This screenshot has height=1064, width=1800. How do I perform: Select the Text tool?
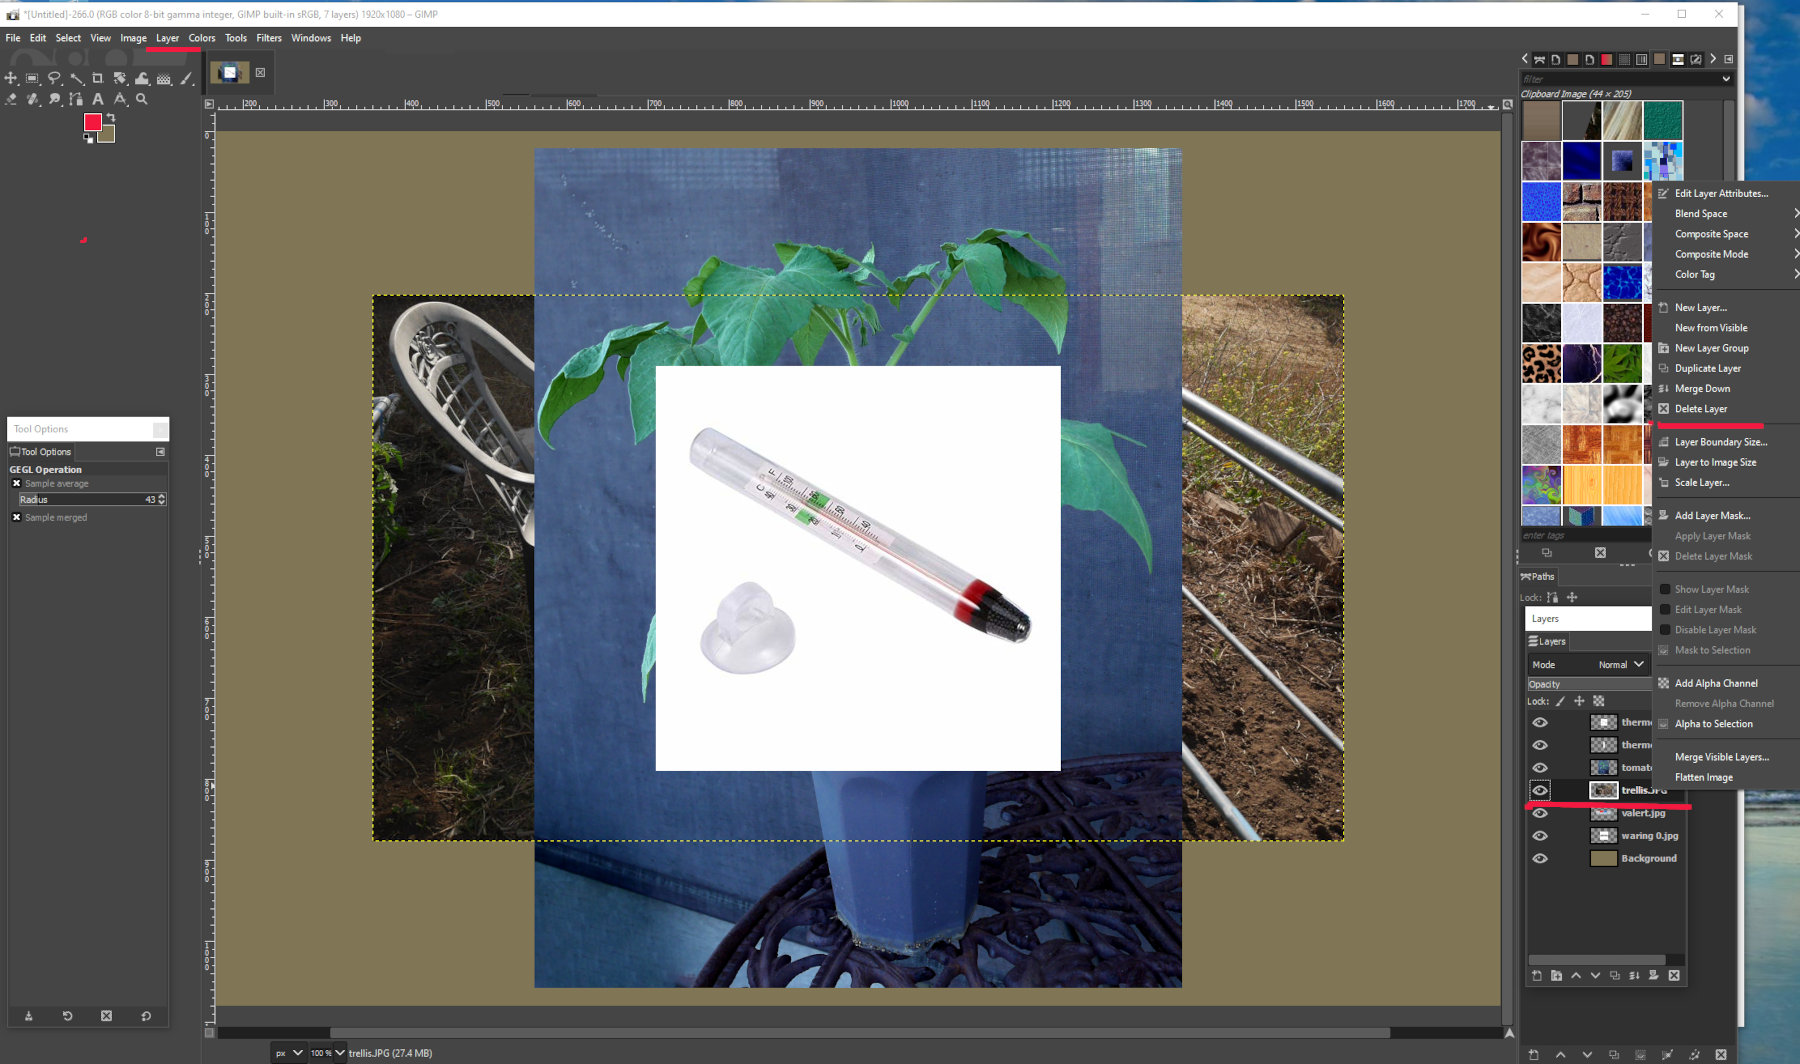(98, 99)
